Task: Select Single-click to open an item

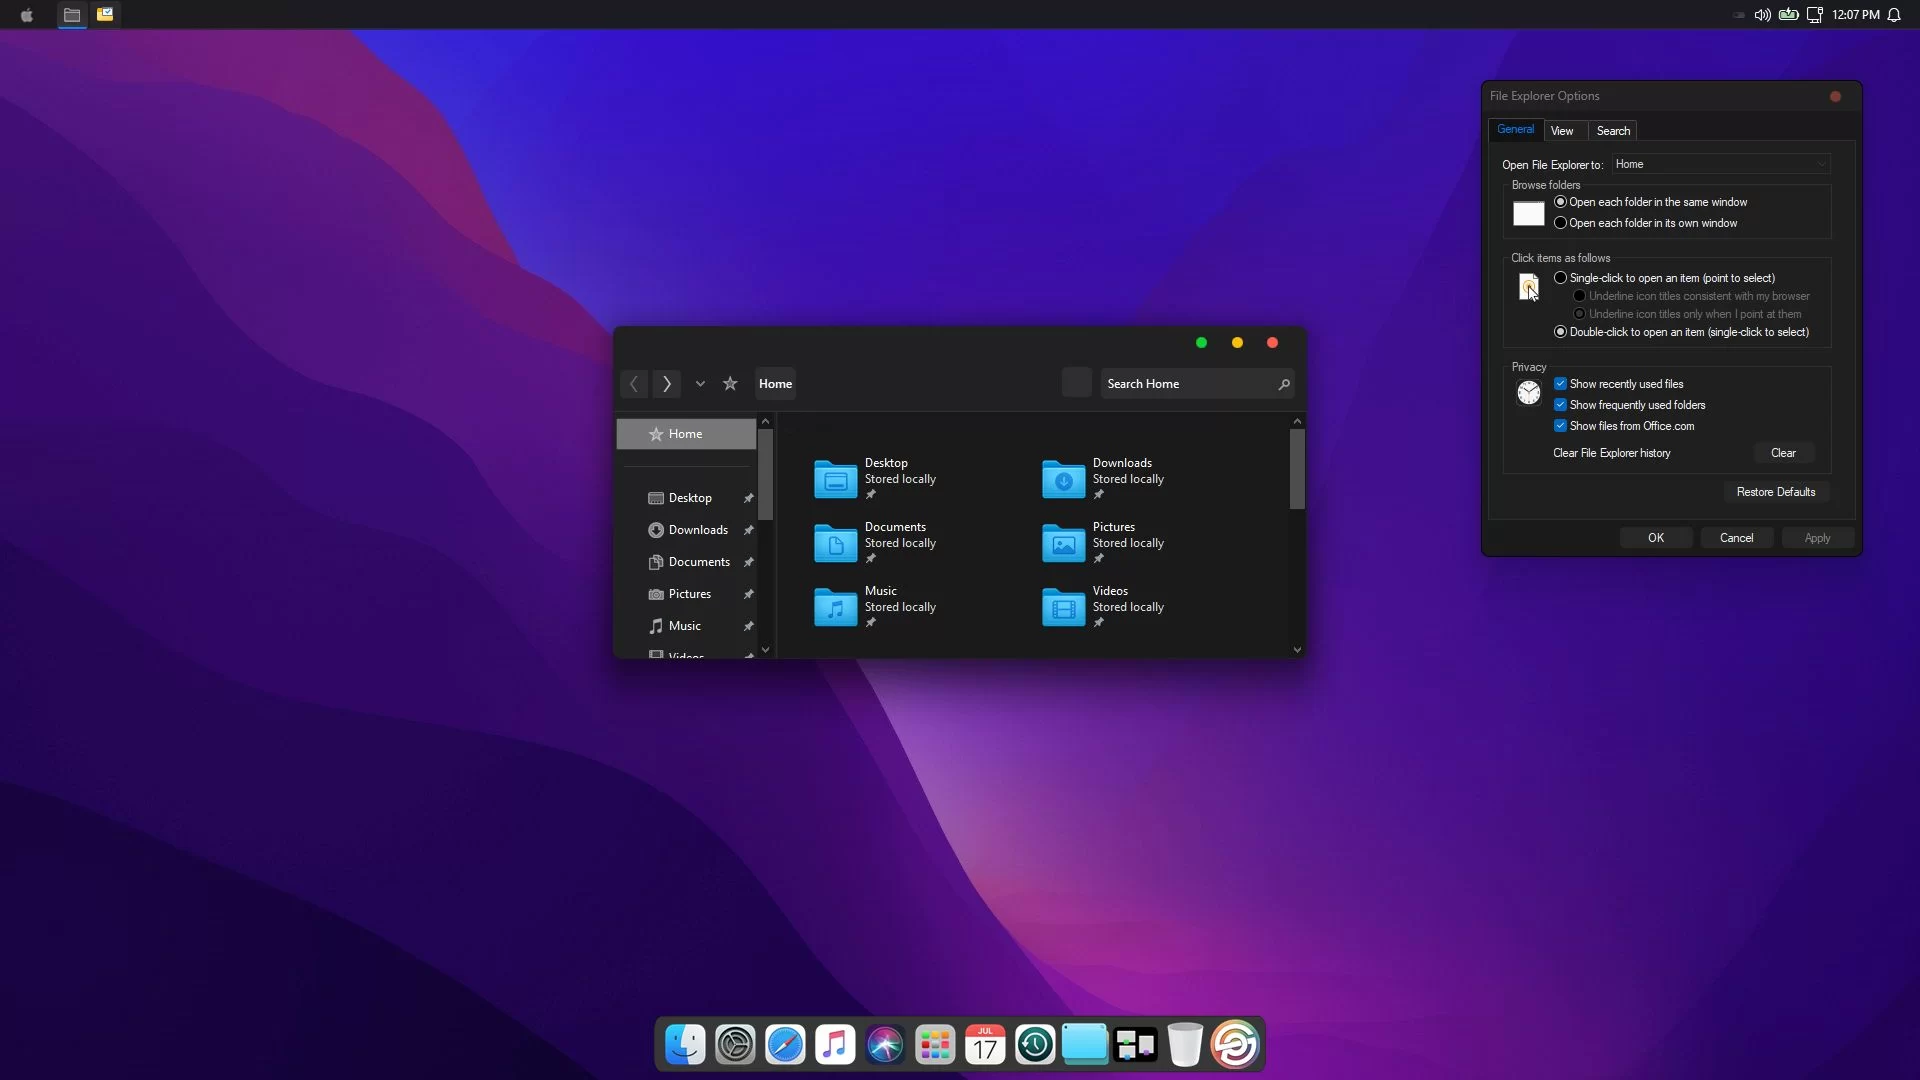Action: point(1560,278)
